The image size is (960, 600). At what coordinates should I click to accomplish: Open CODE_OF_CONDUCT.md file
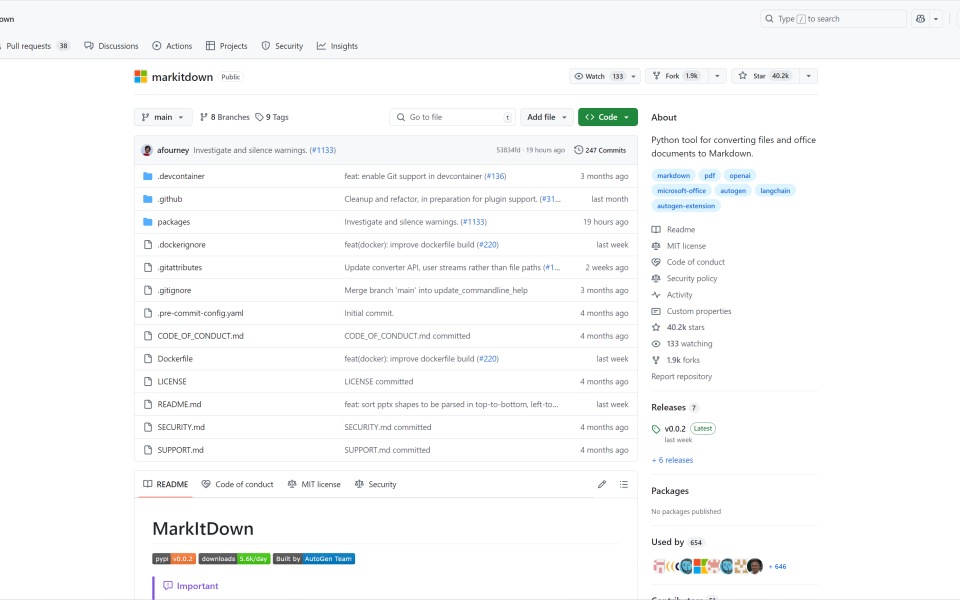coord(200,336)
